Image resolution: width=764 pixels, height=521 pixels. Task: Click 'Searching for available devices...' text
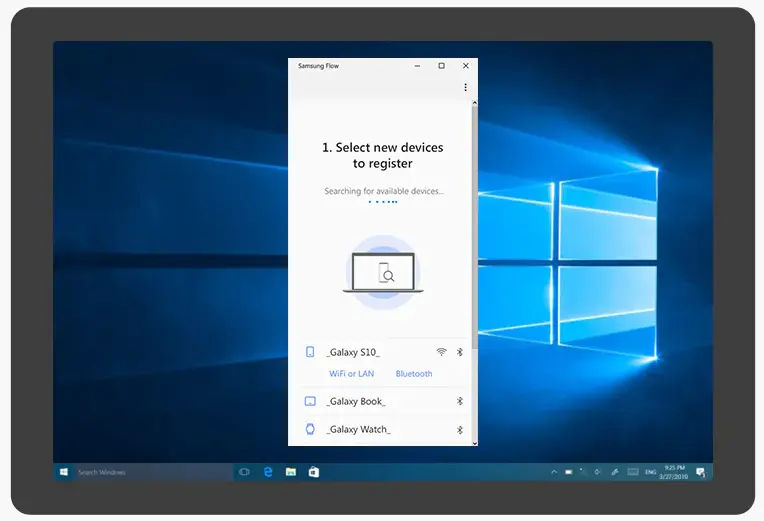click(x=384, y=191)
